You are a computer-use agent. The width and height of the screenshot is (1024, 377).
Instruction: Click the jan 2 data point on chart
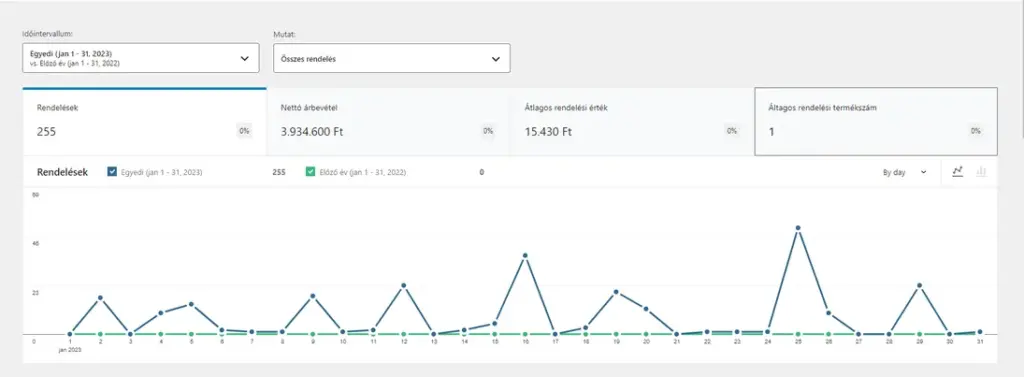click(101, 298)
